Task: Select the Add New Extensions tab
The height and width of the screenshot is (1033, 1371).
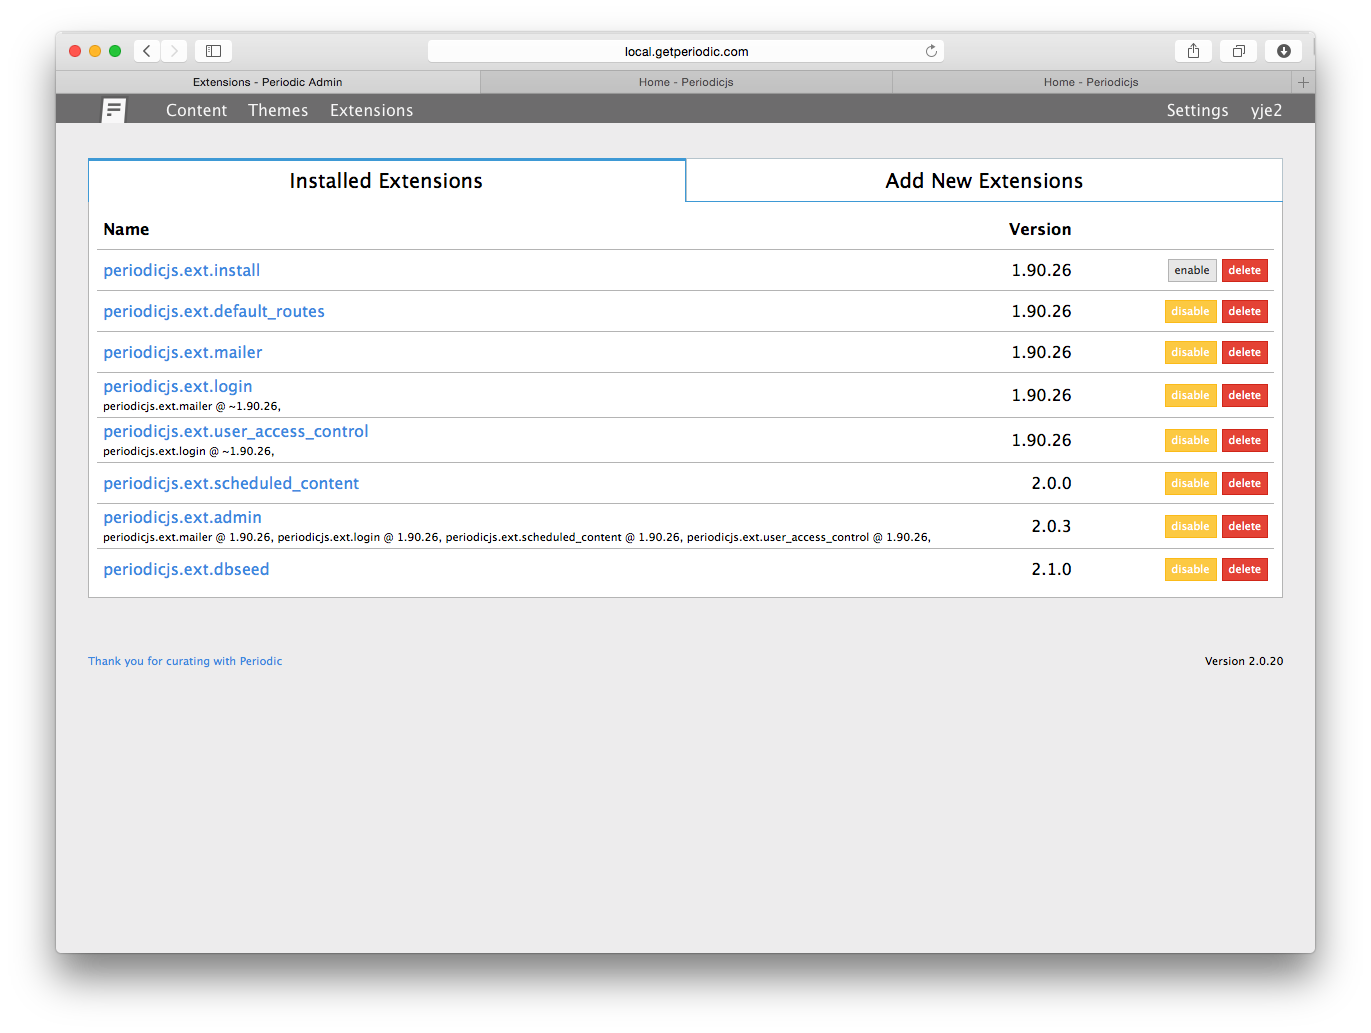Action: click(984, 181)
